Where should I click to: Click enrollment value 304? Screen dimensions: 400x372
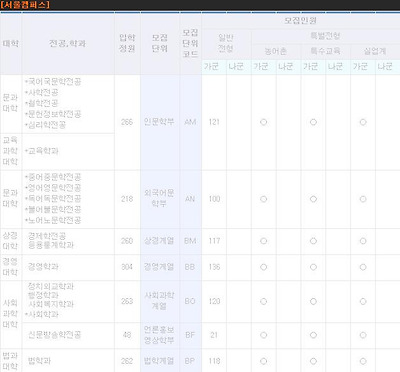(x=127, y=267)
